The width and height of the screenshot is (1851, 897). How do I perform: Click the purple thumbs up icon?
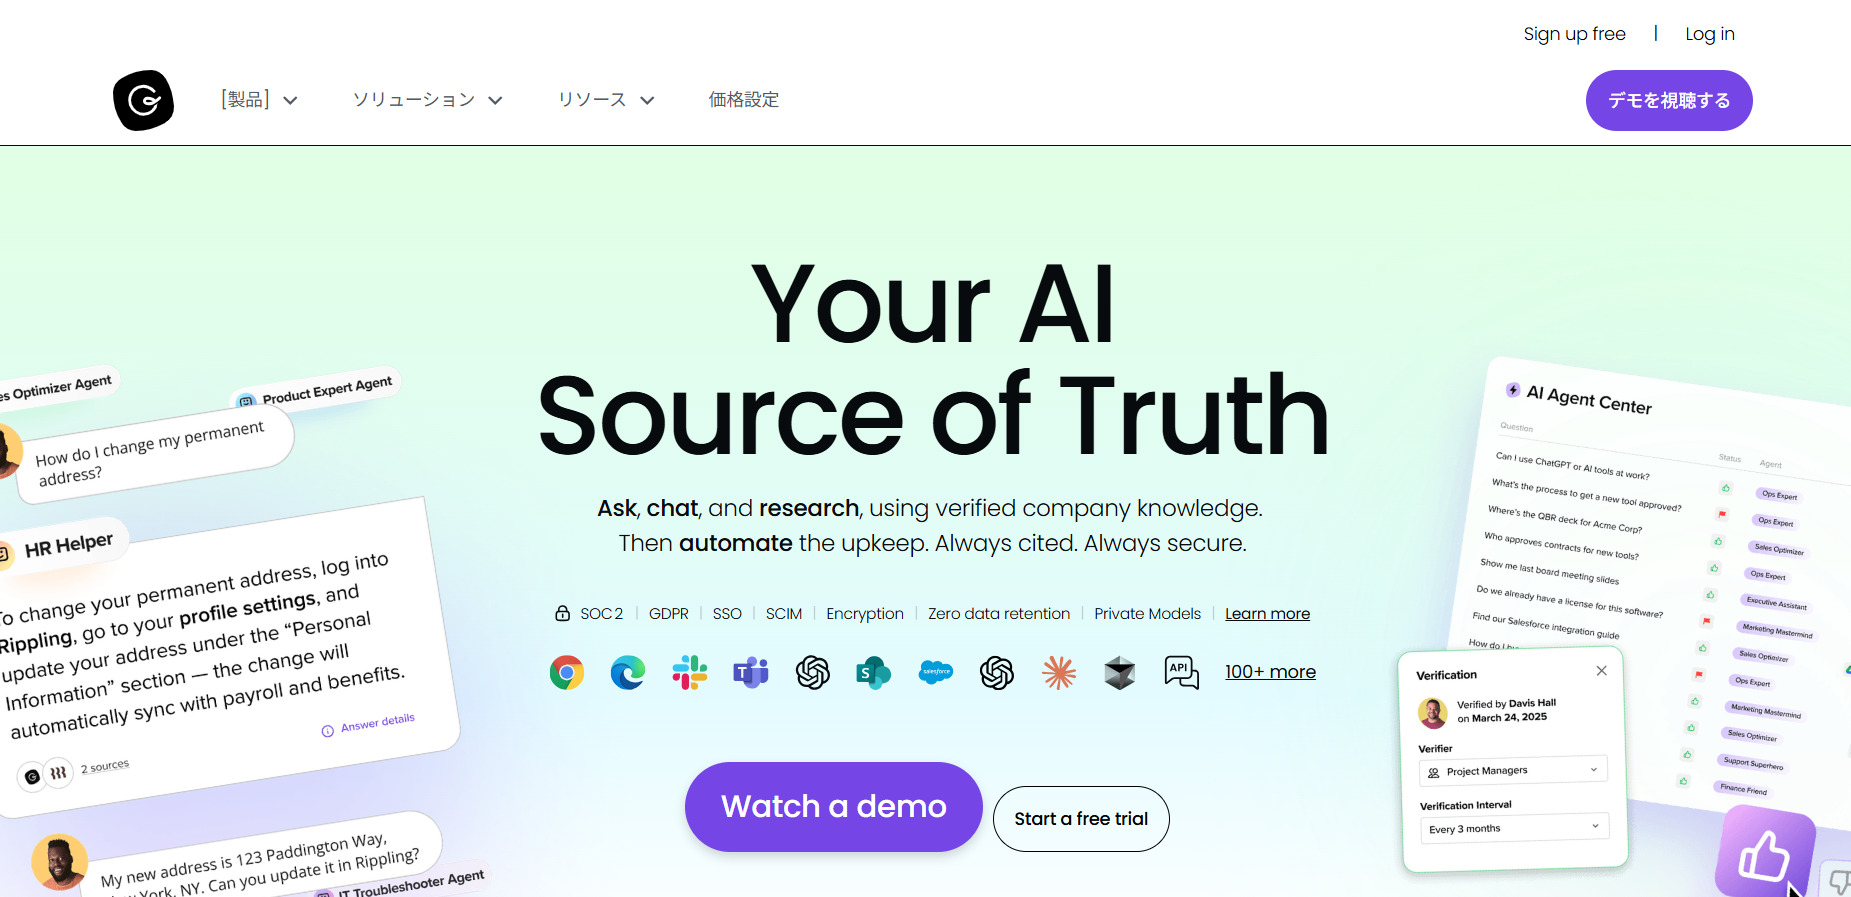[1765, 855]
